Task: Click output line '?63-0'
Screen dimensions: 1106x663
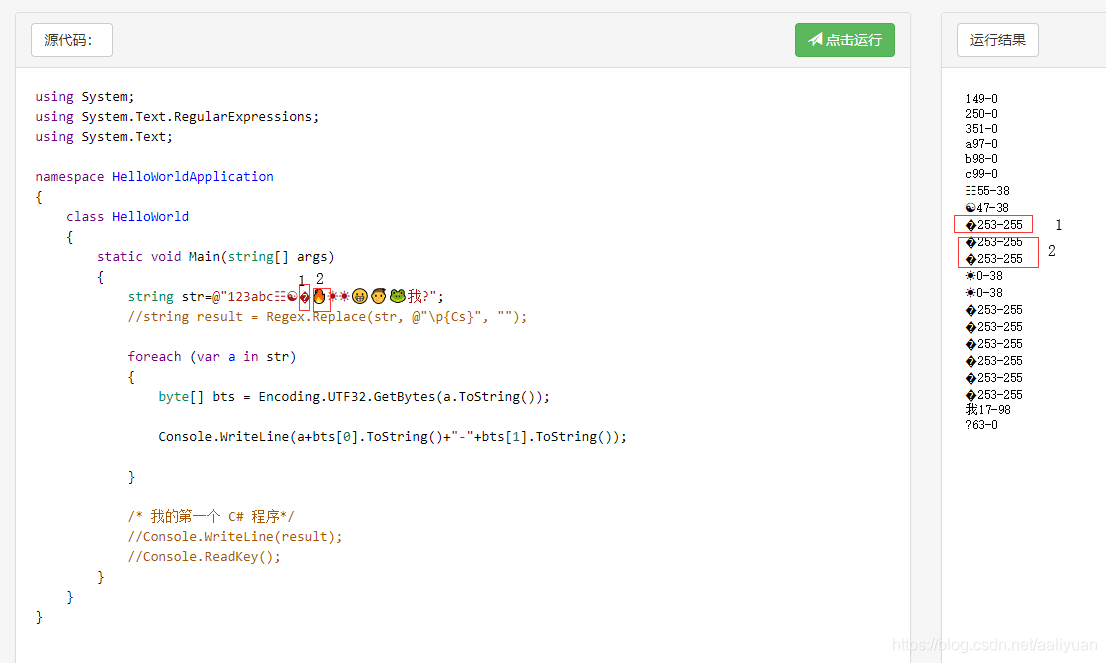Action: coord(981,425)
